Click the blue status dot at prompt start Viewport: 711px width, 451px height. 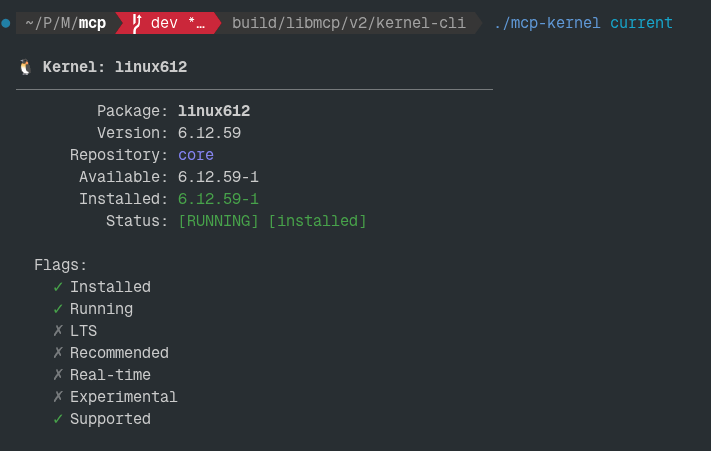[6, 22]
